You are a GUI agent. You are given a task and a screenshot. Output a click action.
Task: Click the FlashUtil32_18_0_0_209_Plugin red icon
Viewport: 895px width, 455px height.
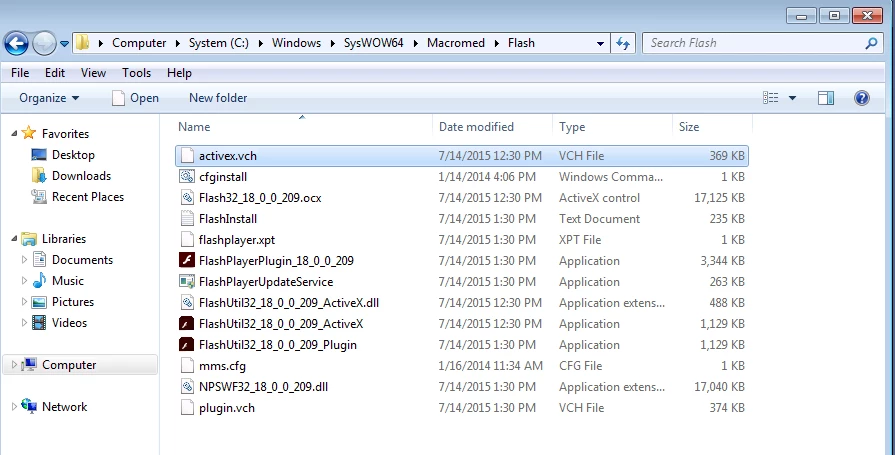coord(187,344)
